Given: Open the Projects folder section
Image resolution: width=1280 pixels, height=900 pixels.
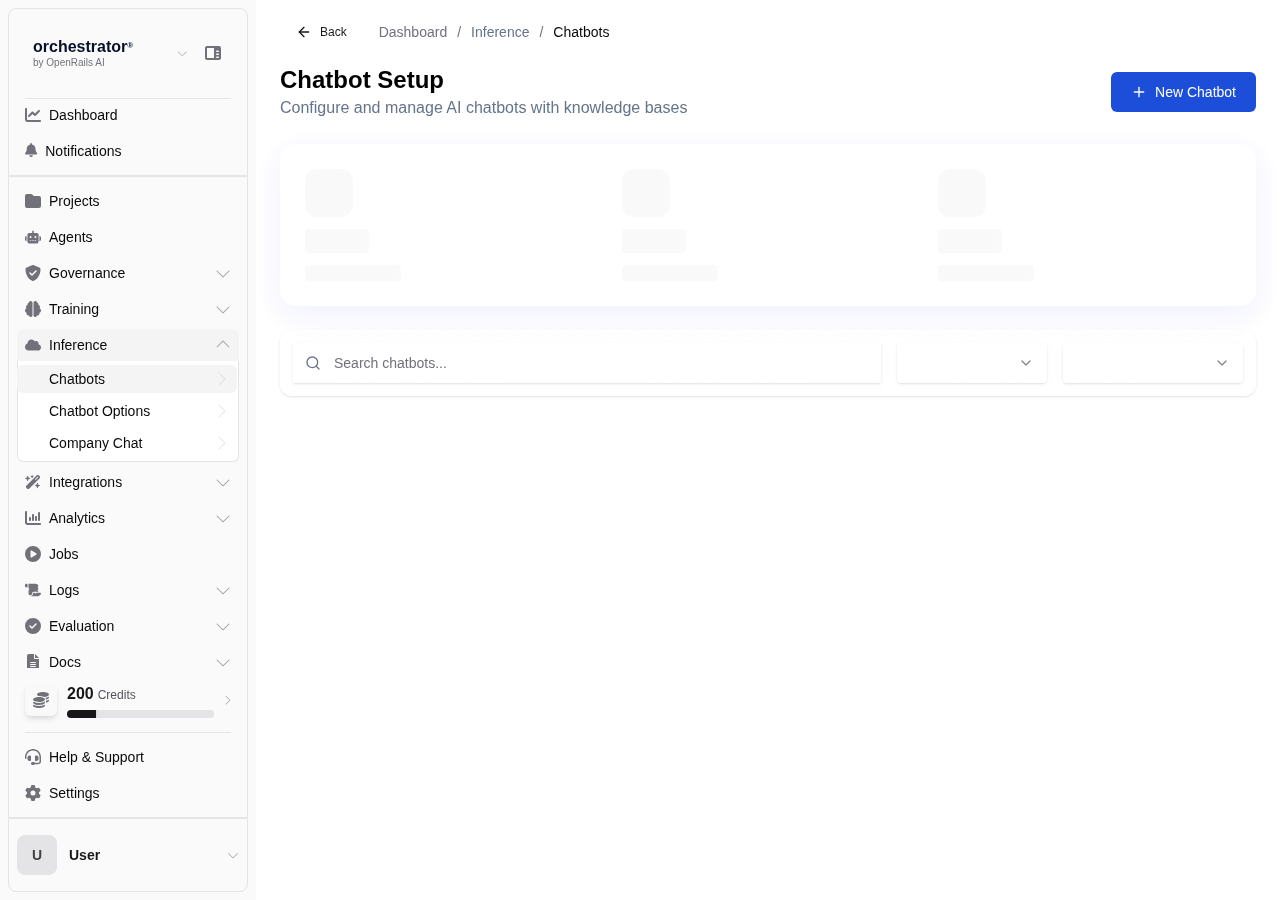Looking at the screenshot, I should click(x=33, y=201).
